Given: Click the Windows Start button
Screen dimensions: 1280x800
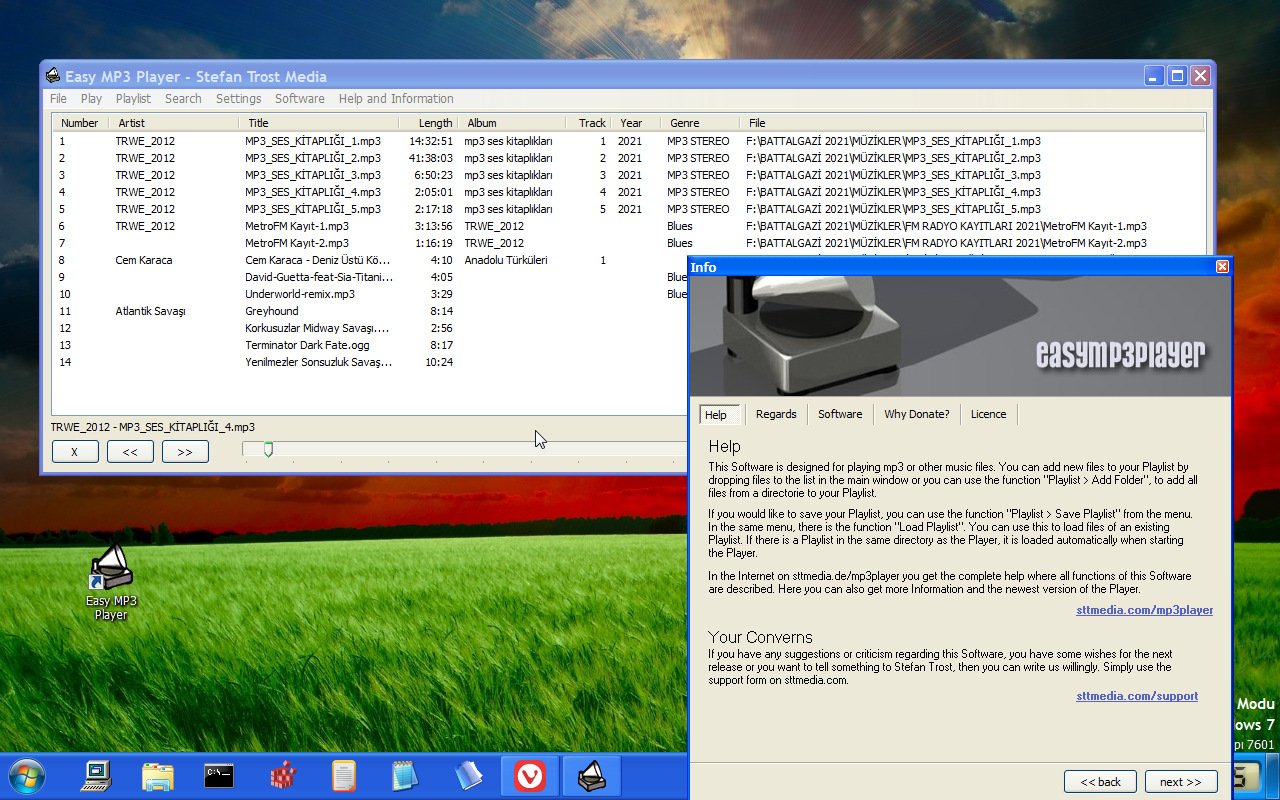Looking at the screenshot, I should pos(25,776).
